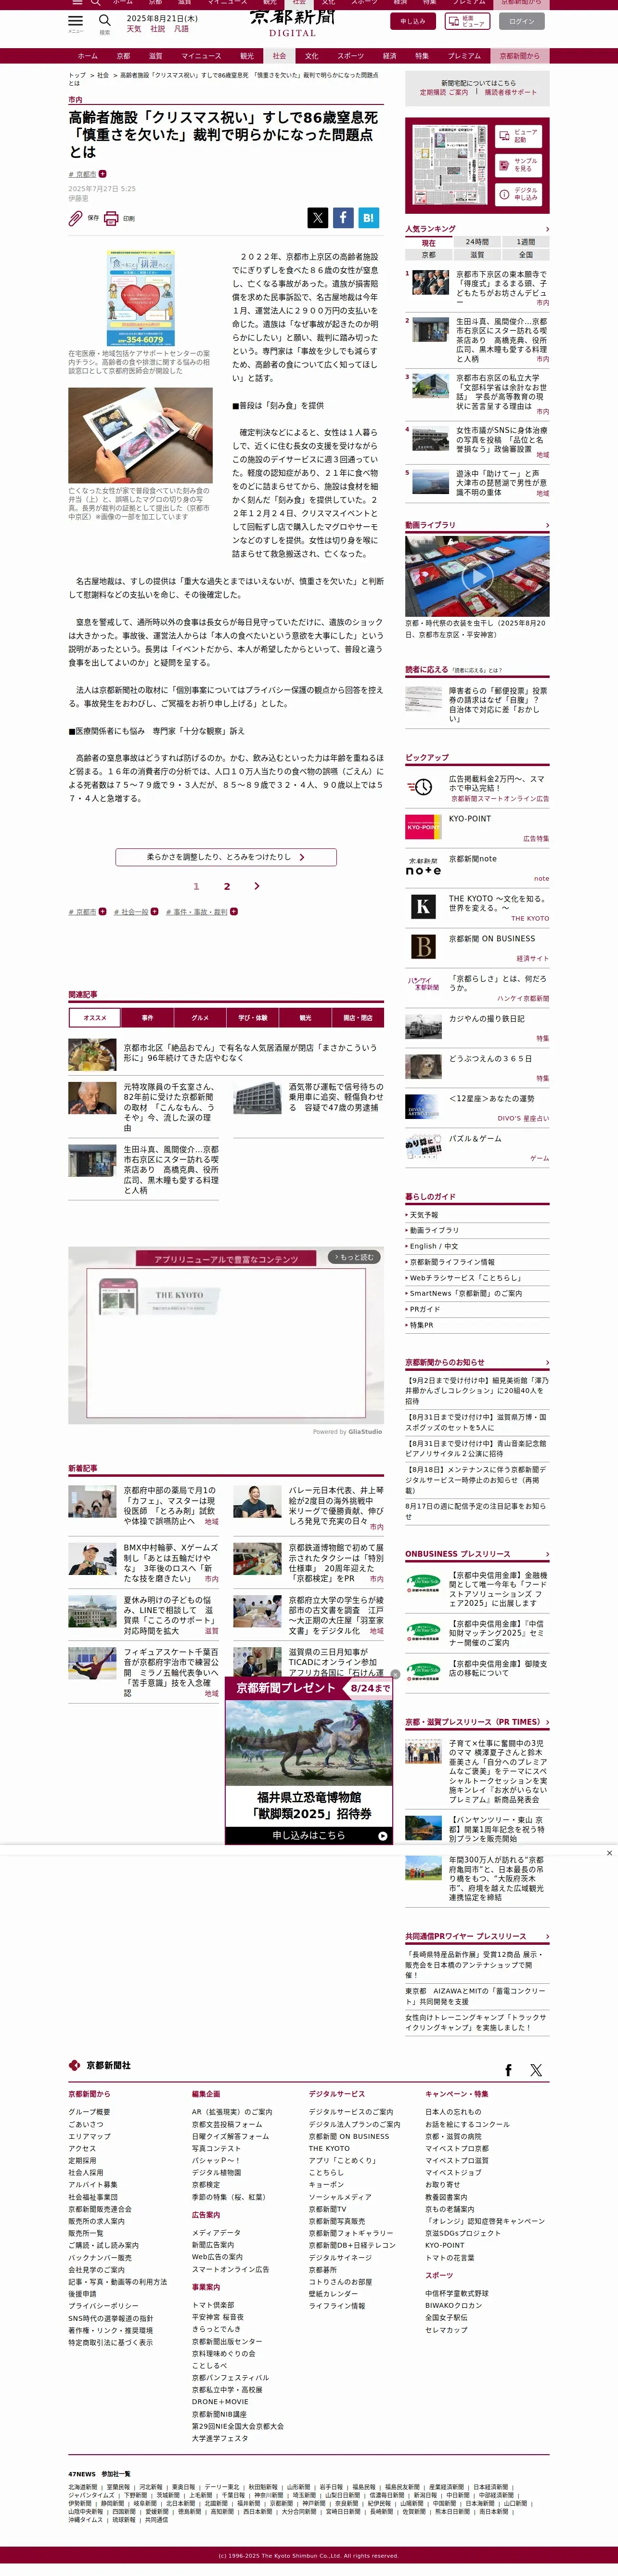Select the スポーツ navigation tab
618x2576 pixels.
pos(351,56)
